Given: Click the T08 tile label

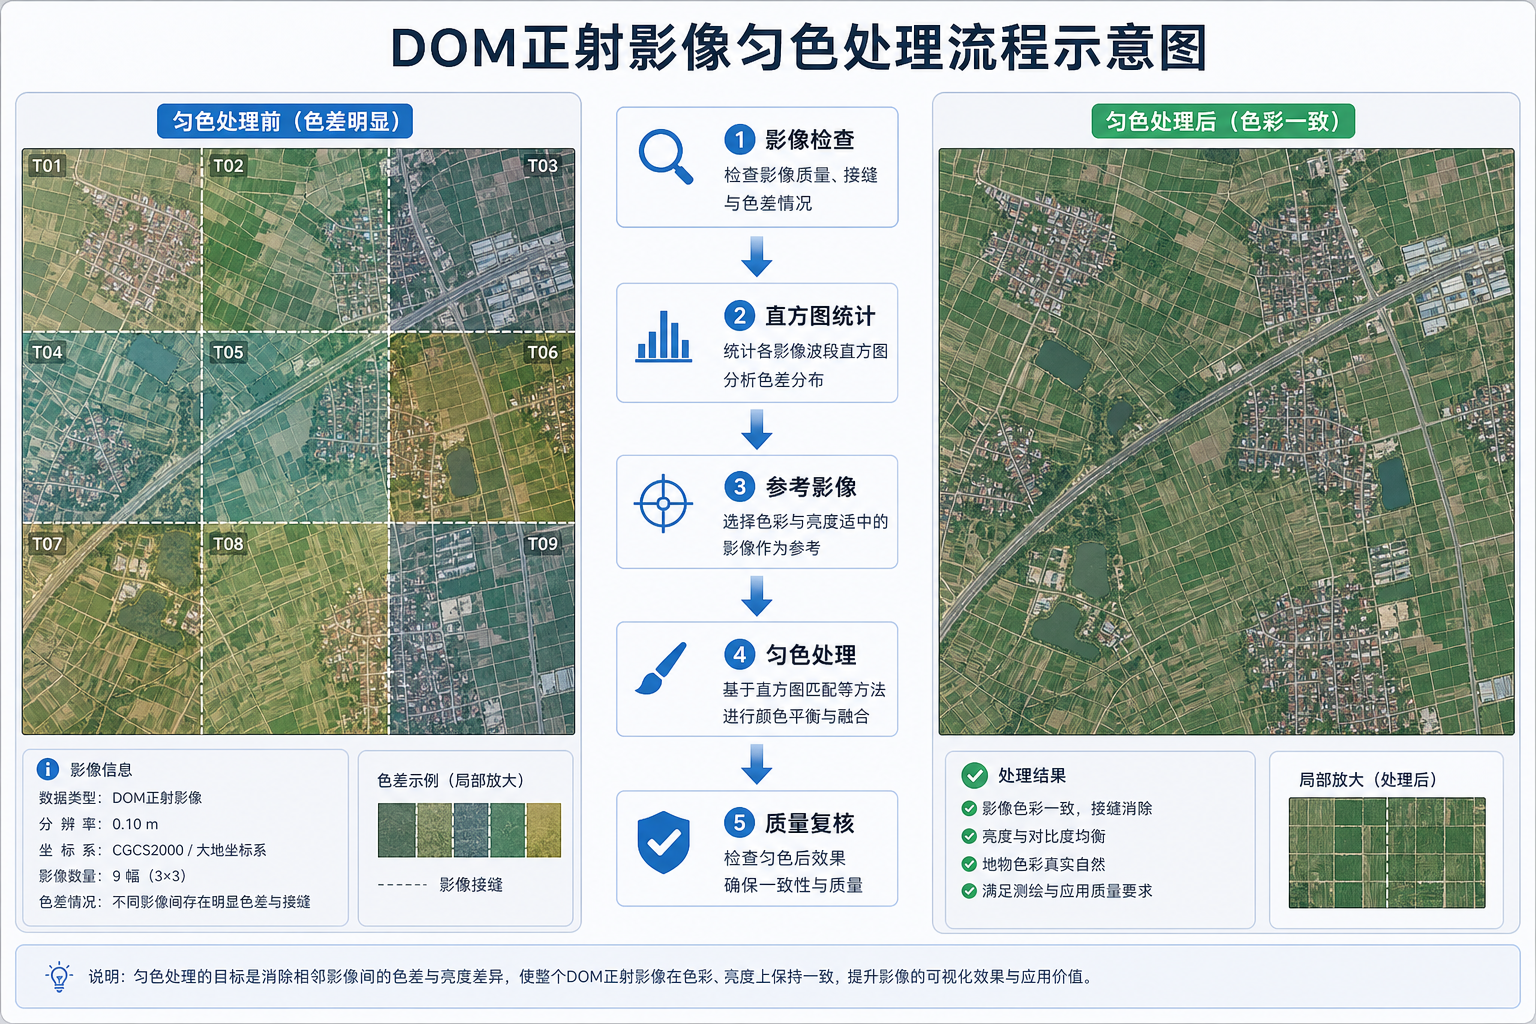Looking at the screenshot, I should pyautogui.click(x=228, y=544).
